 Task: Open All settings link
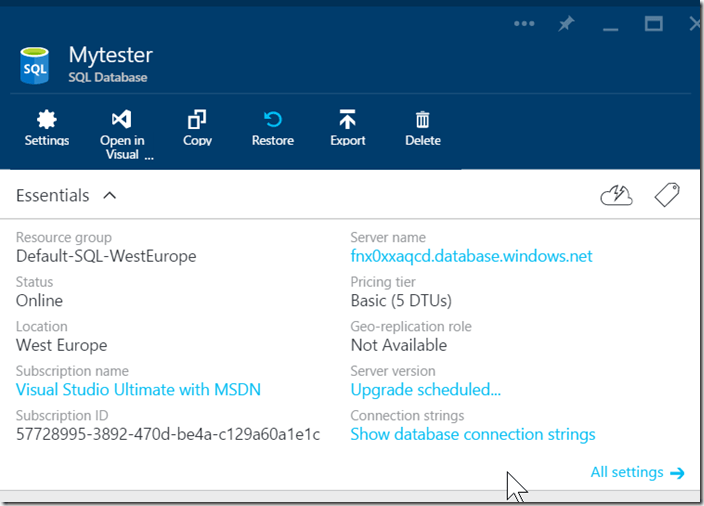(637, 472)
